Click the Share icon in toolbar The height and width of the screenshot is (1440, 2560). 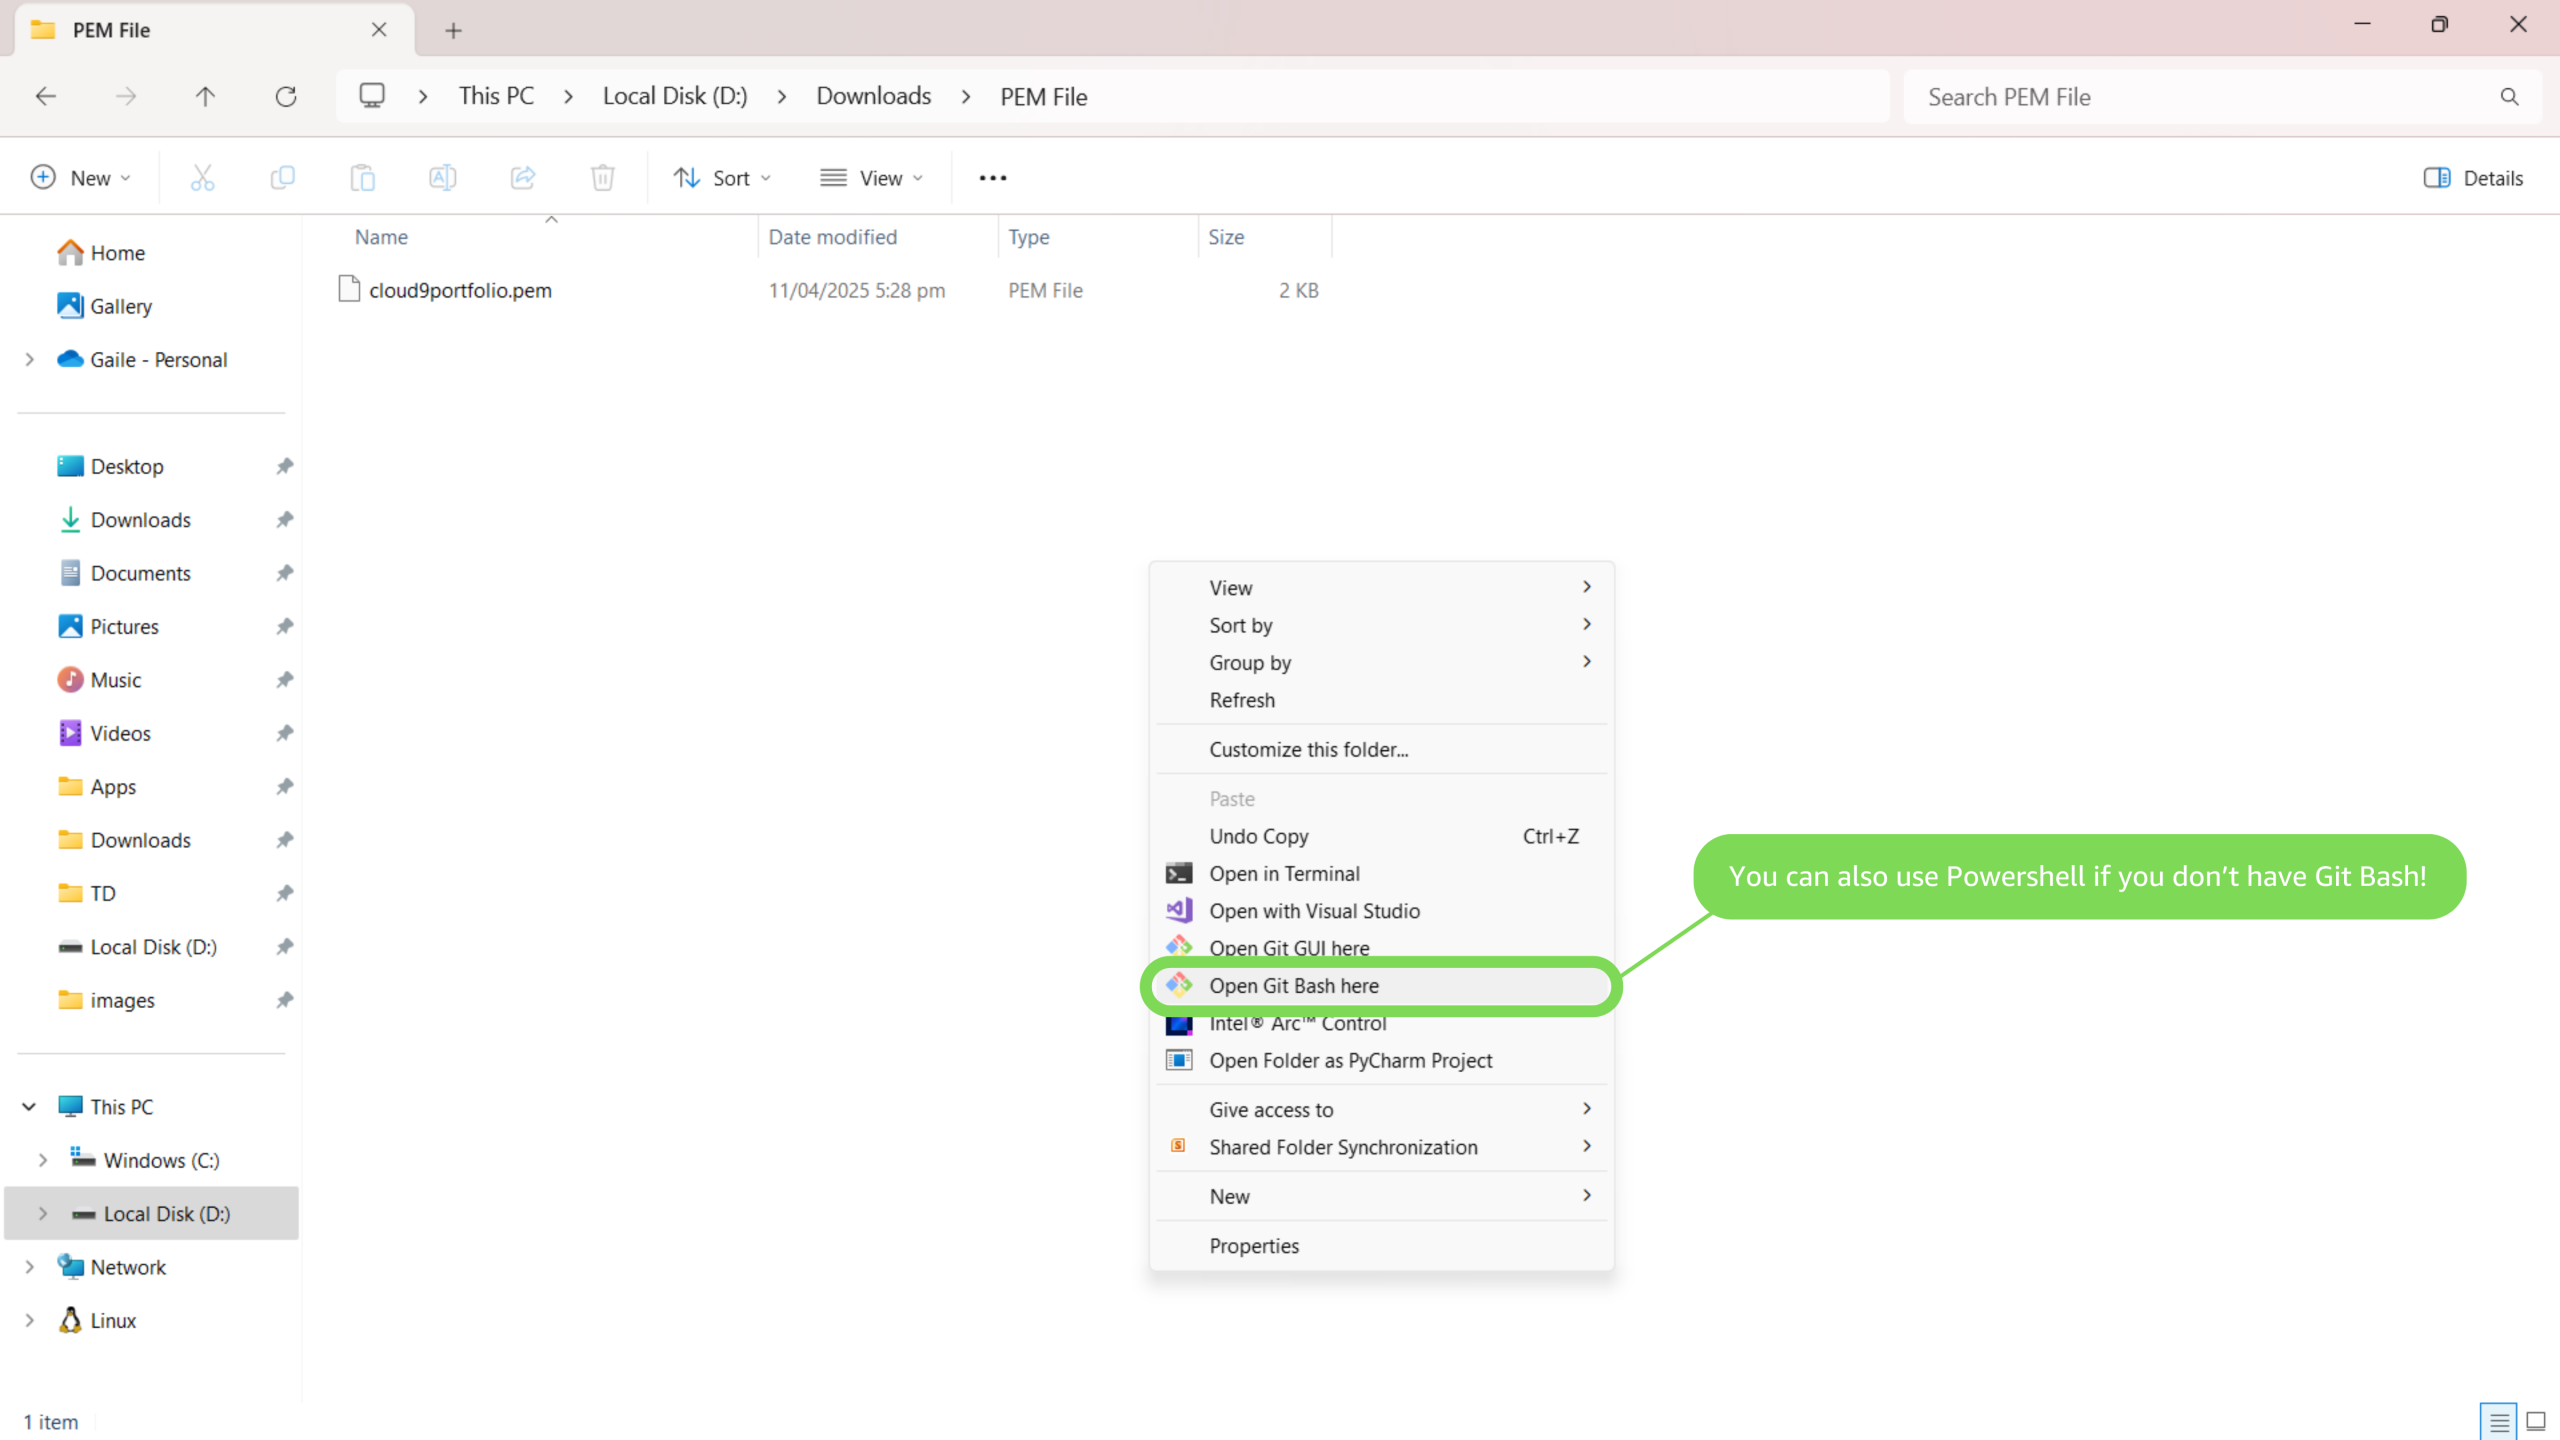pos(522,178)
